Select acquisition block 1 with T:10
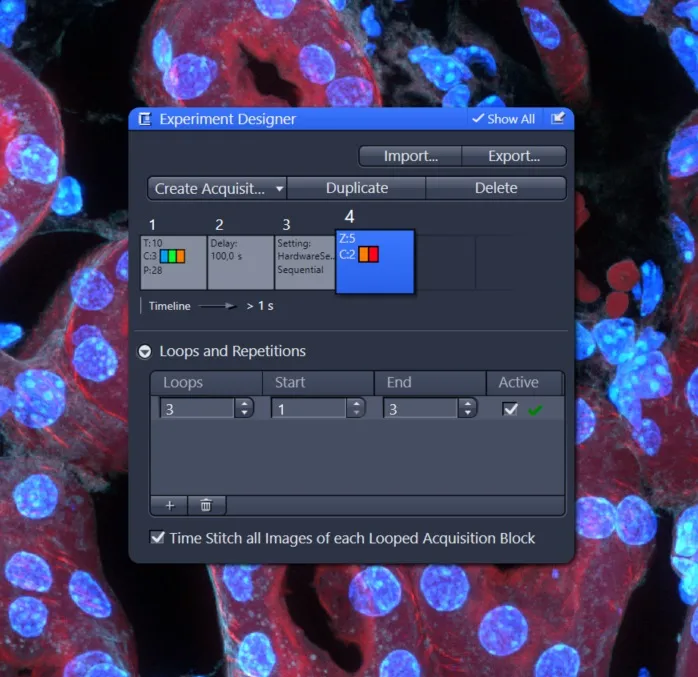The image size is (698, 677). coord(174,263)
